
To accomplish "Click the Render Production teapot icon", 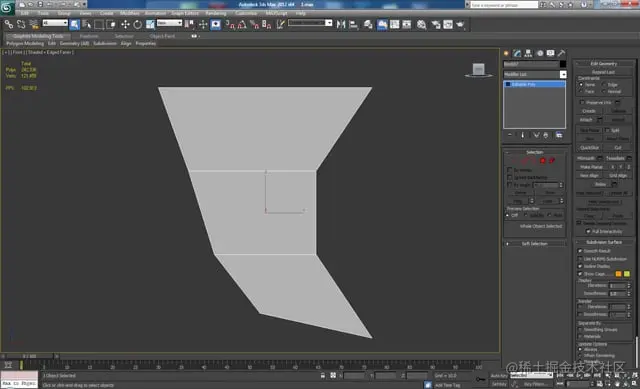I will 460,24.
